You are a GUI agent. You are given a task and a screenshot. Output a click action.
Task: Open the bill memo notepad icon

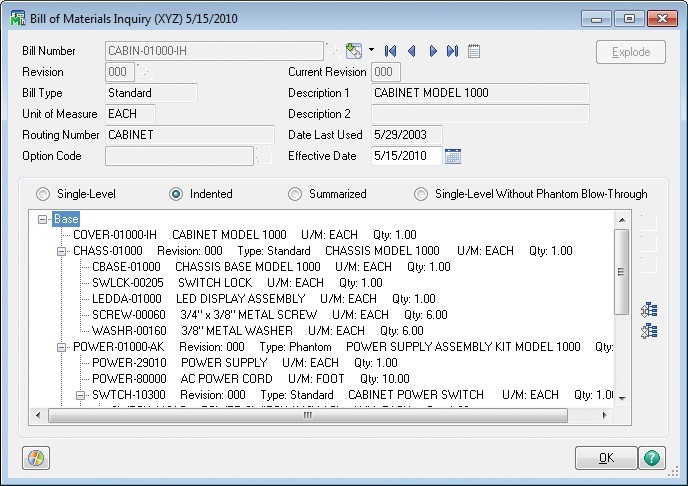(474, 51)
